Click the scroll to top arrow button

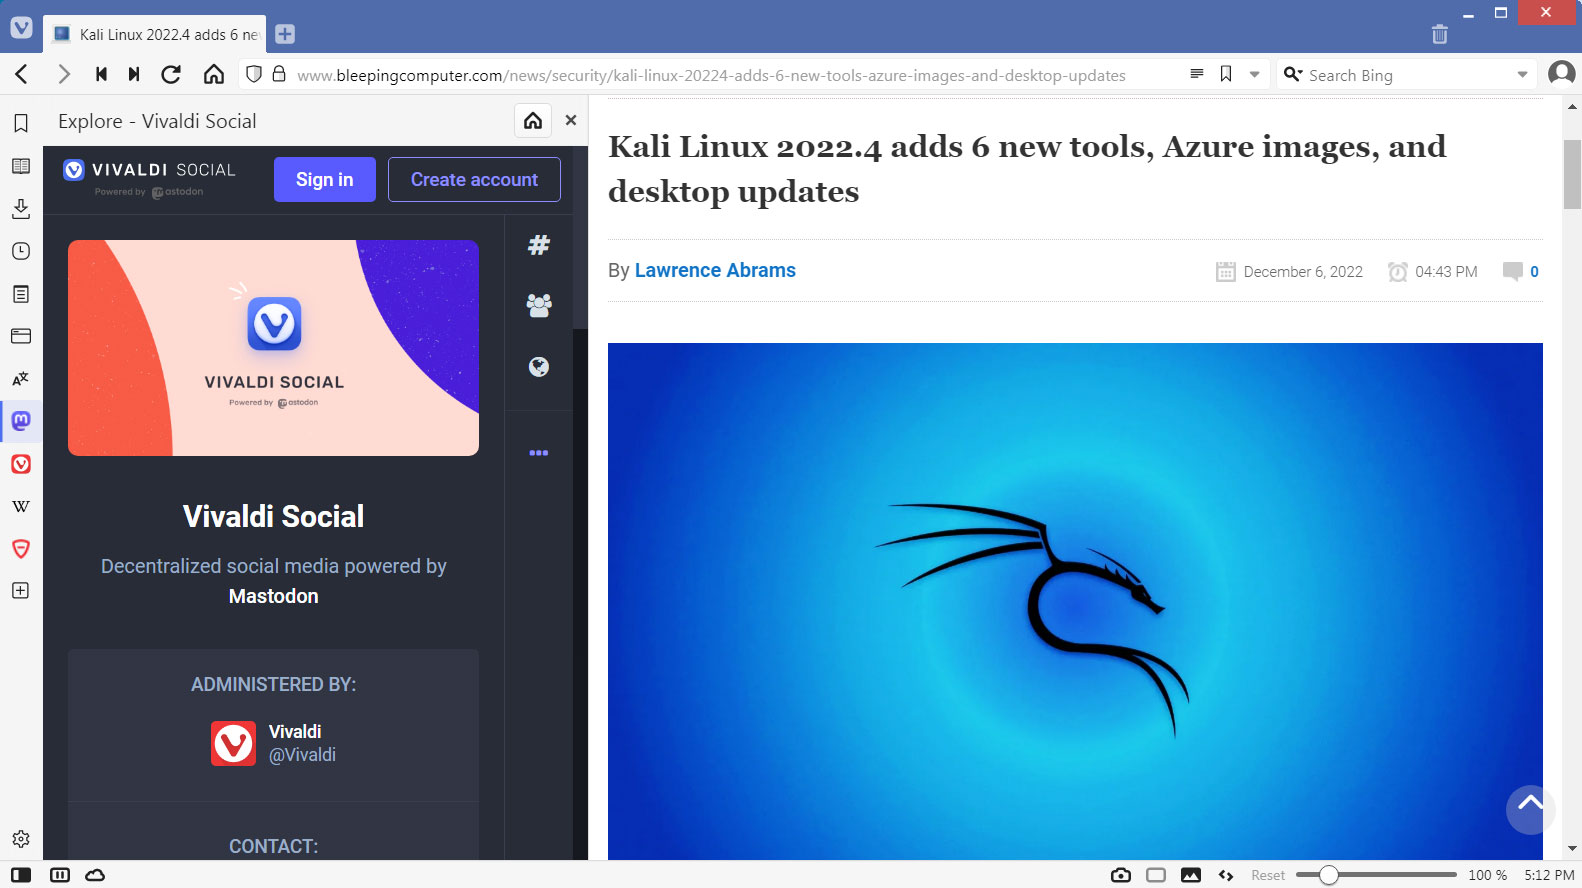(x=1530, y=809)
